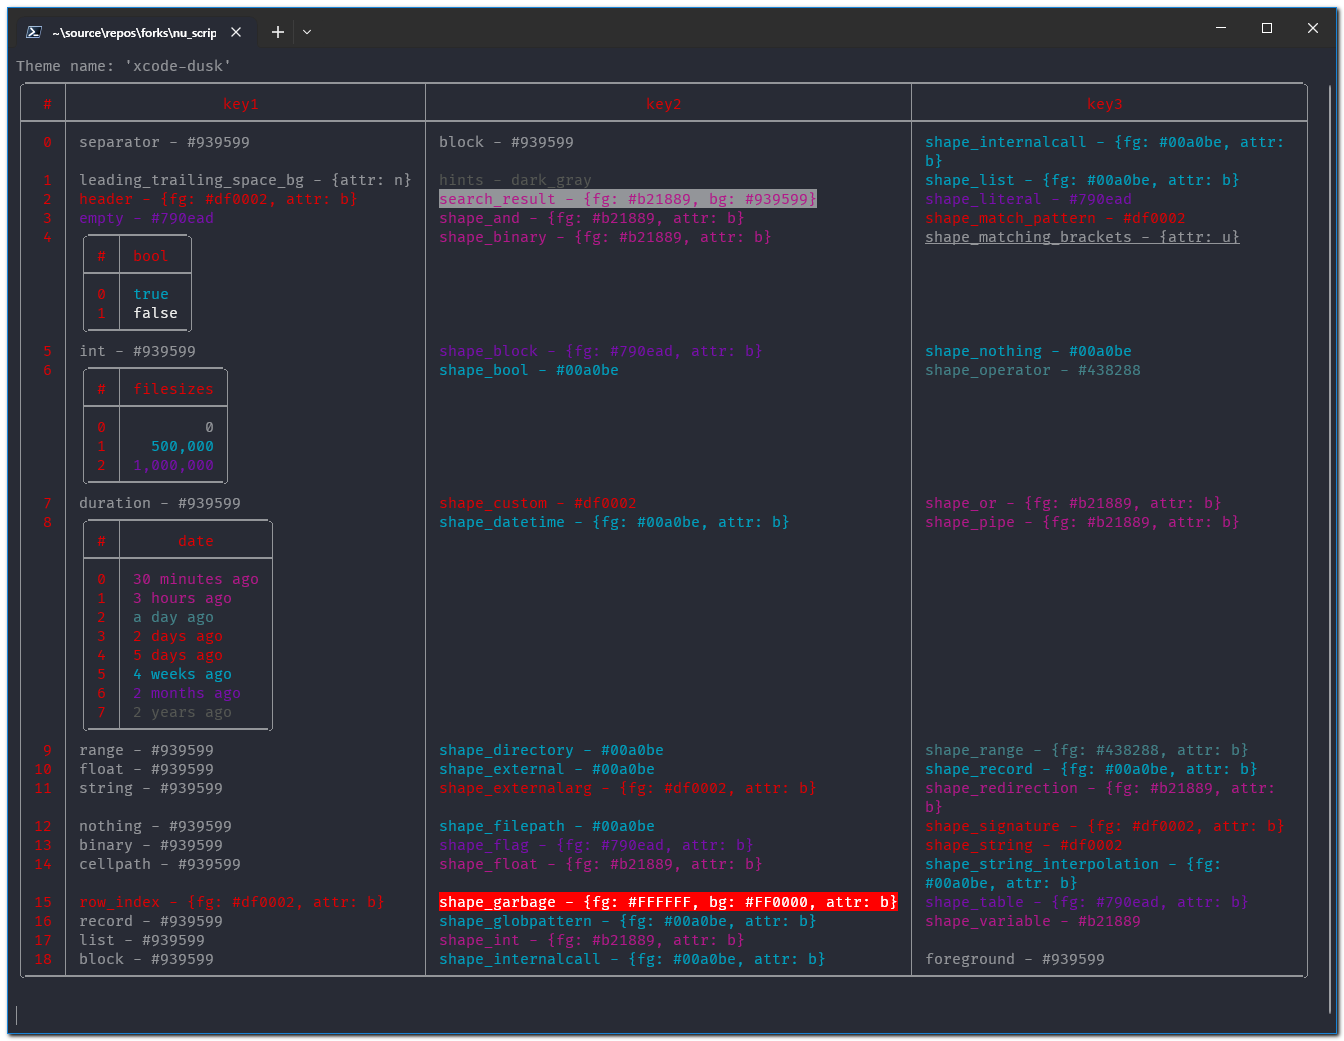Click the '1,000,000' filesize value
1344x1041 pixels.
click(174, 465)
